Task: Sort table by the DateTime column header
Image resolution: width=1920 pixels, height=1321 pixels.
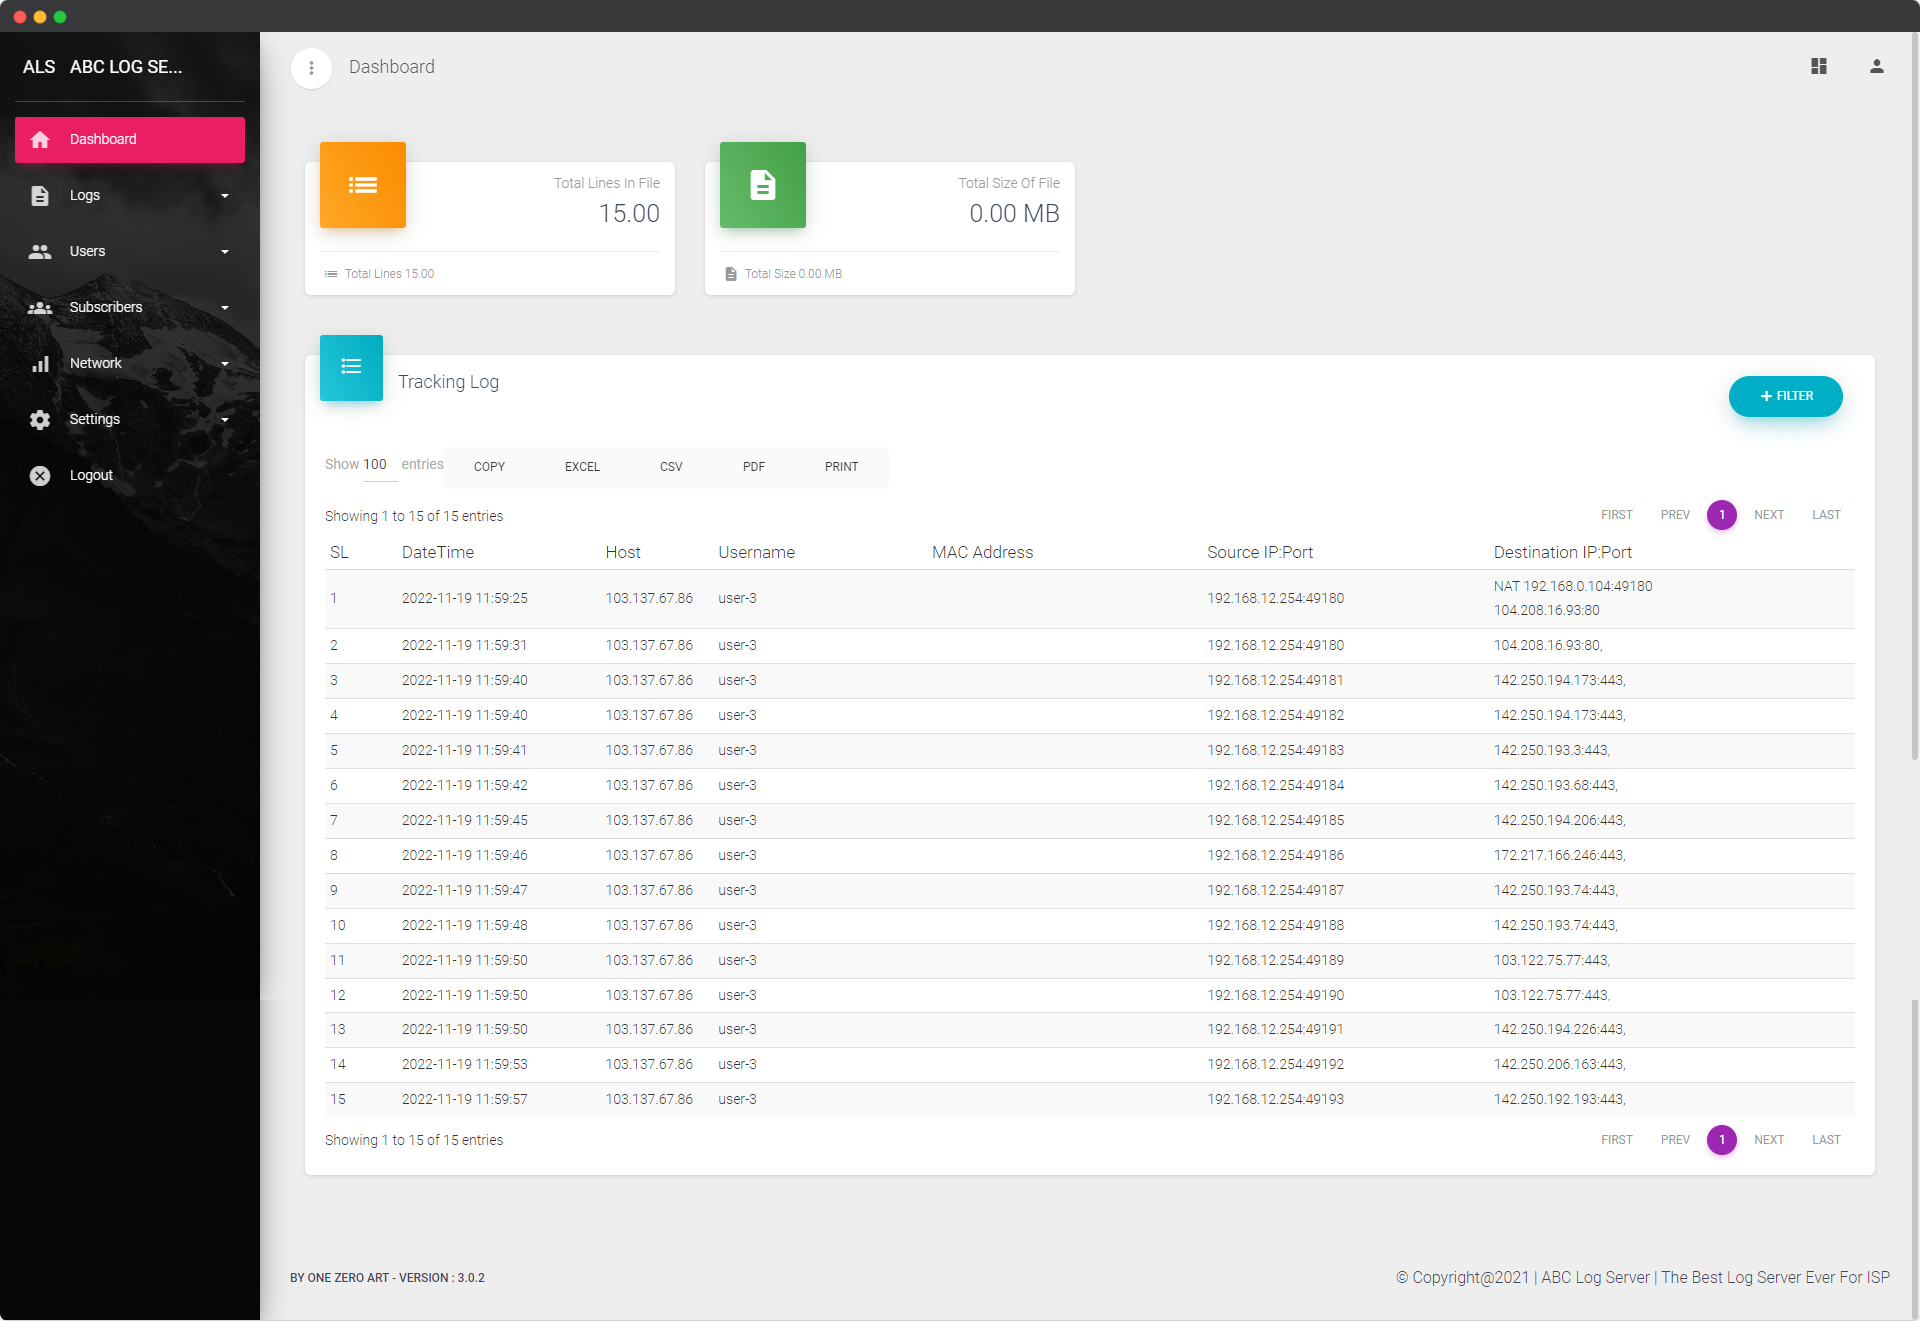Action: pyautogui.click(x=438, y=553)
